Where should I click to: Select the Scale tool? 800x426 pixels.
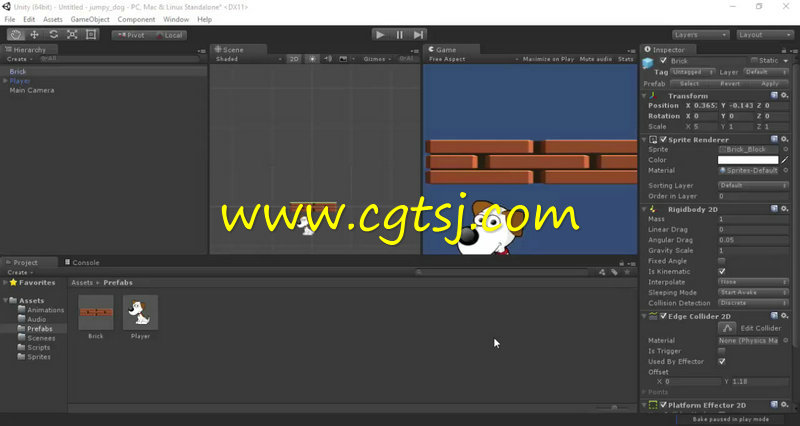(x=72, y=35)
